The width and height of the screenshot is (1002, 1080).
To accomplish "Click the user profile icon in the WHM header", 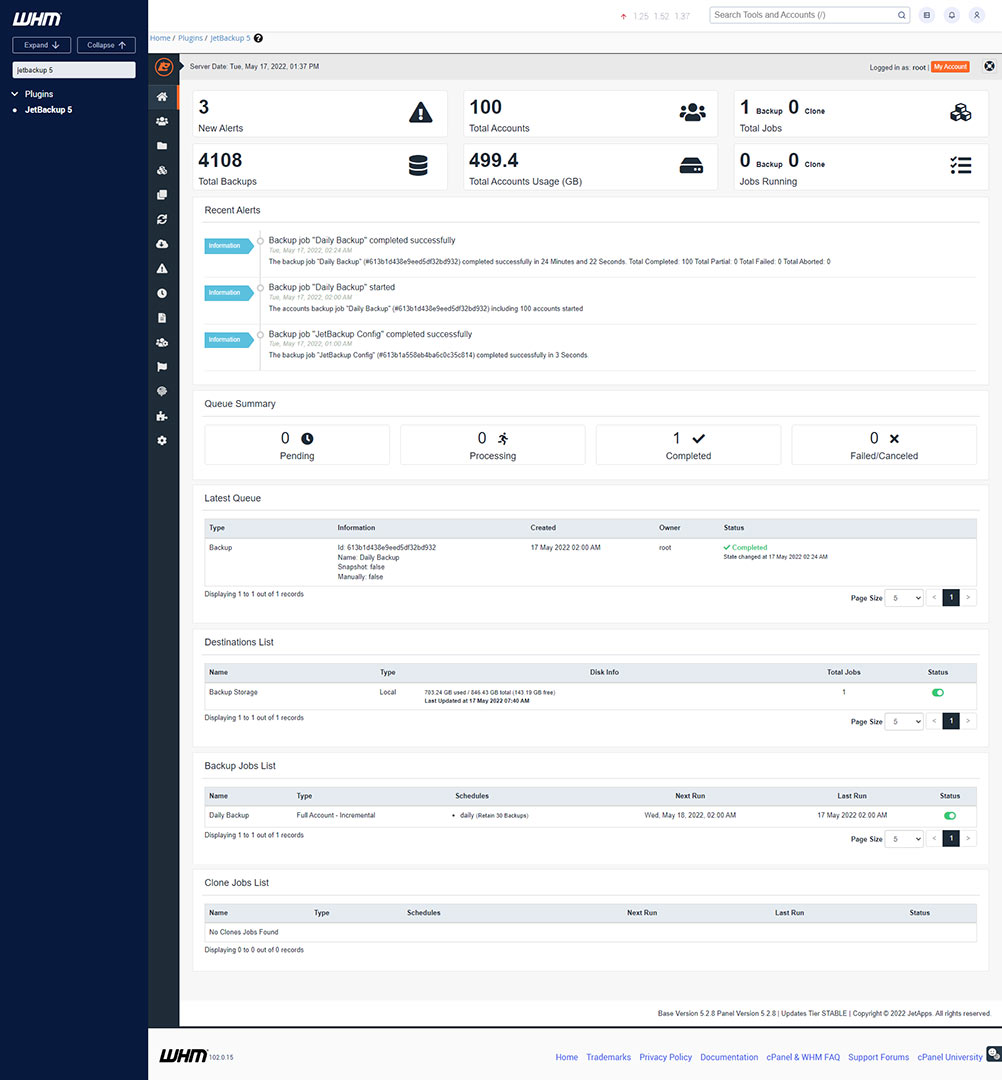I will [976, 15].
